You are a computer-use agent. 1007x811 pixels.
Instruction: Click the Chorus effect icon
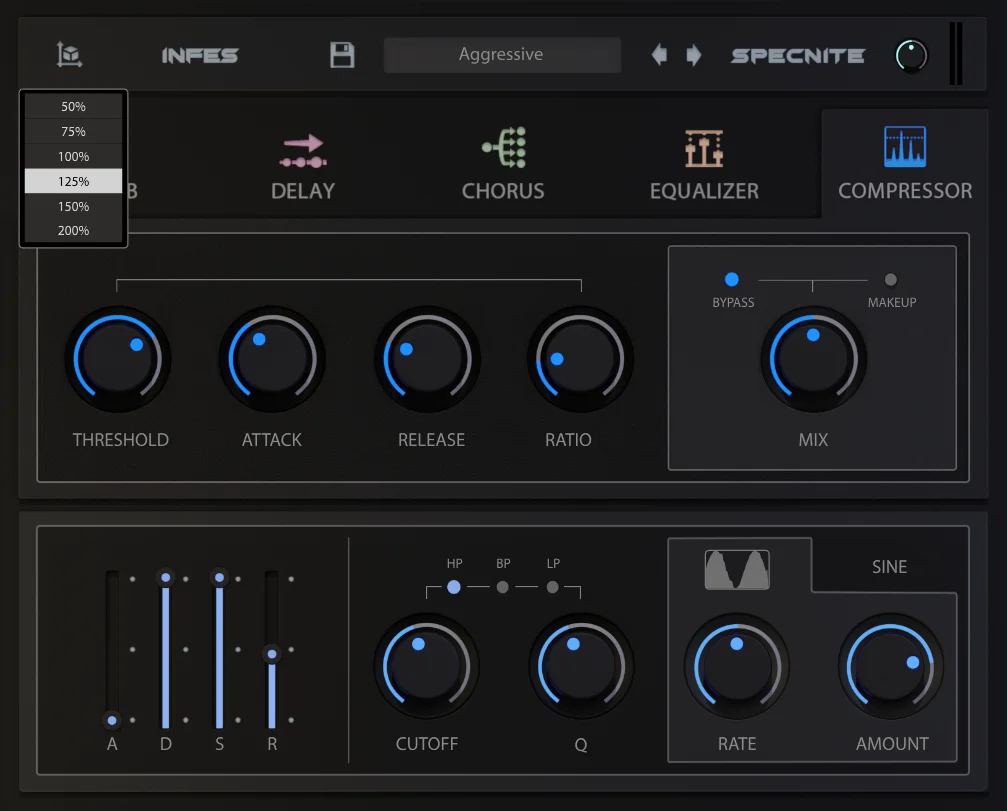click(x=504, y=148)
